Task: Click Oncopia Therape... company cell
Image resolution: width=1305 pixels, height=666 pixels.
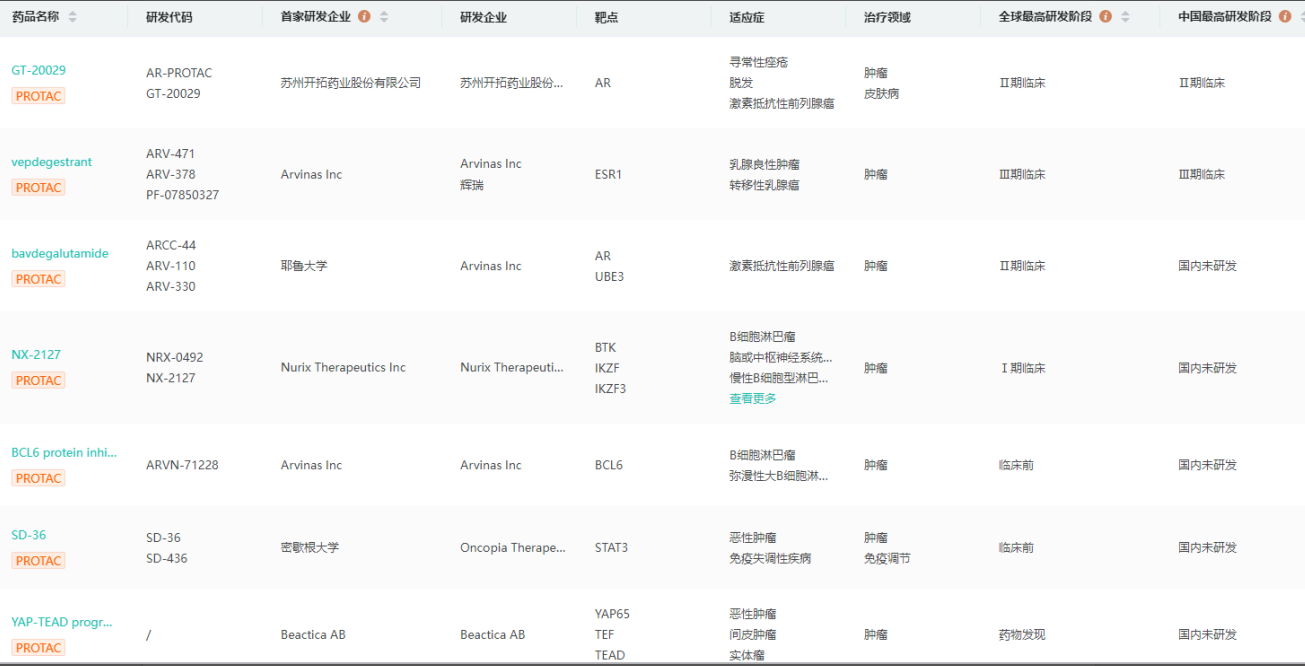Action: click(513, 548)
